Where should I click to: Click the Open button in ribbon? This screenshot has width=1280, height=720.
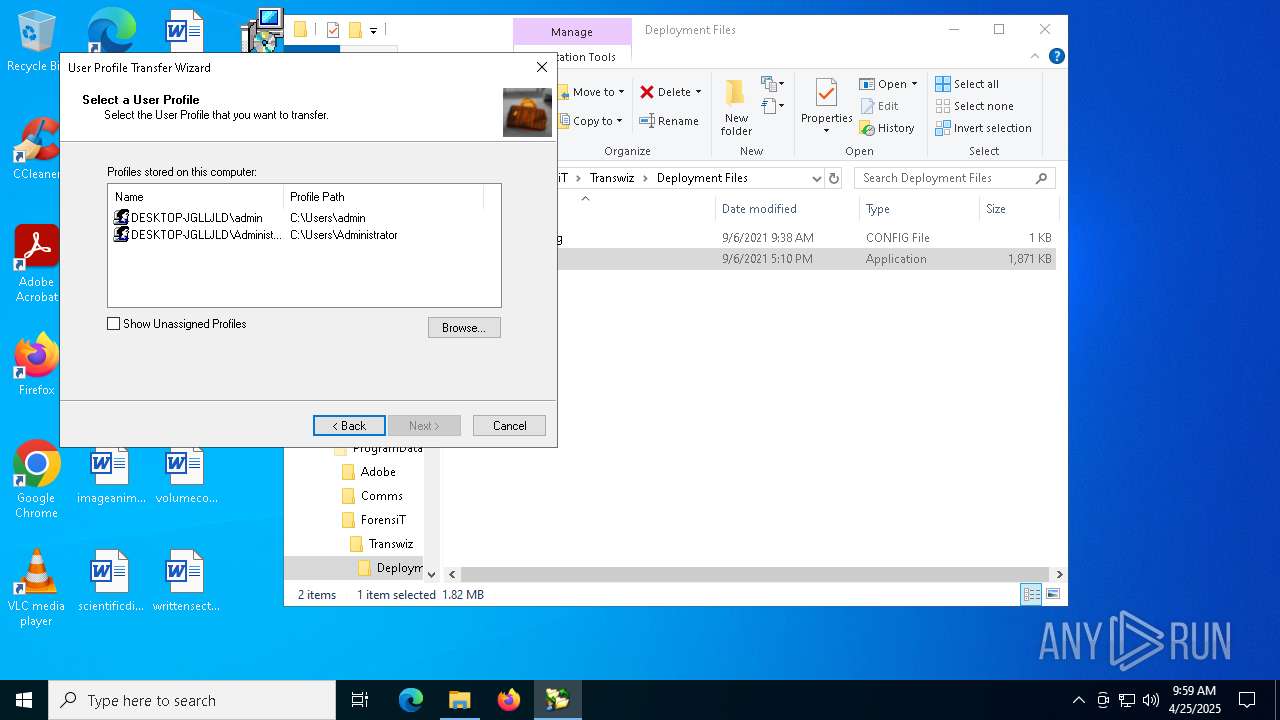click(x=883, y=84)
